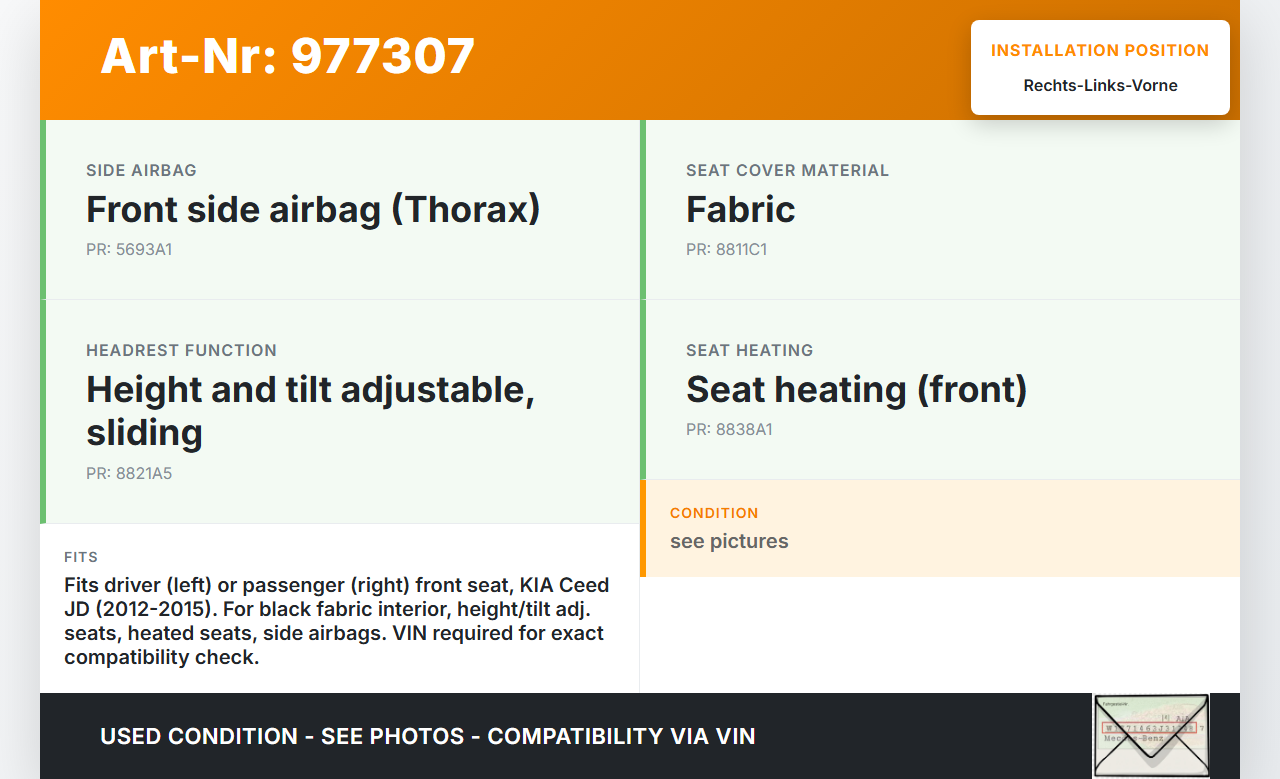1280x779 pixels.
Task: Click the Used Condition footer banner text
Action: (x=427, y=737)
